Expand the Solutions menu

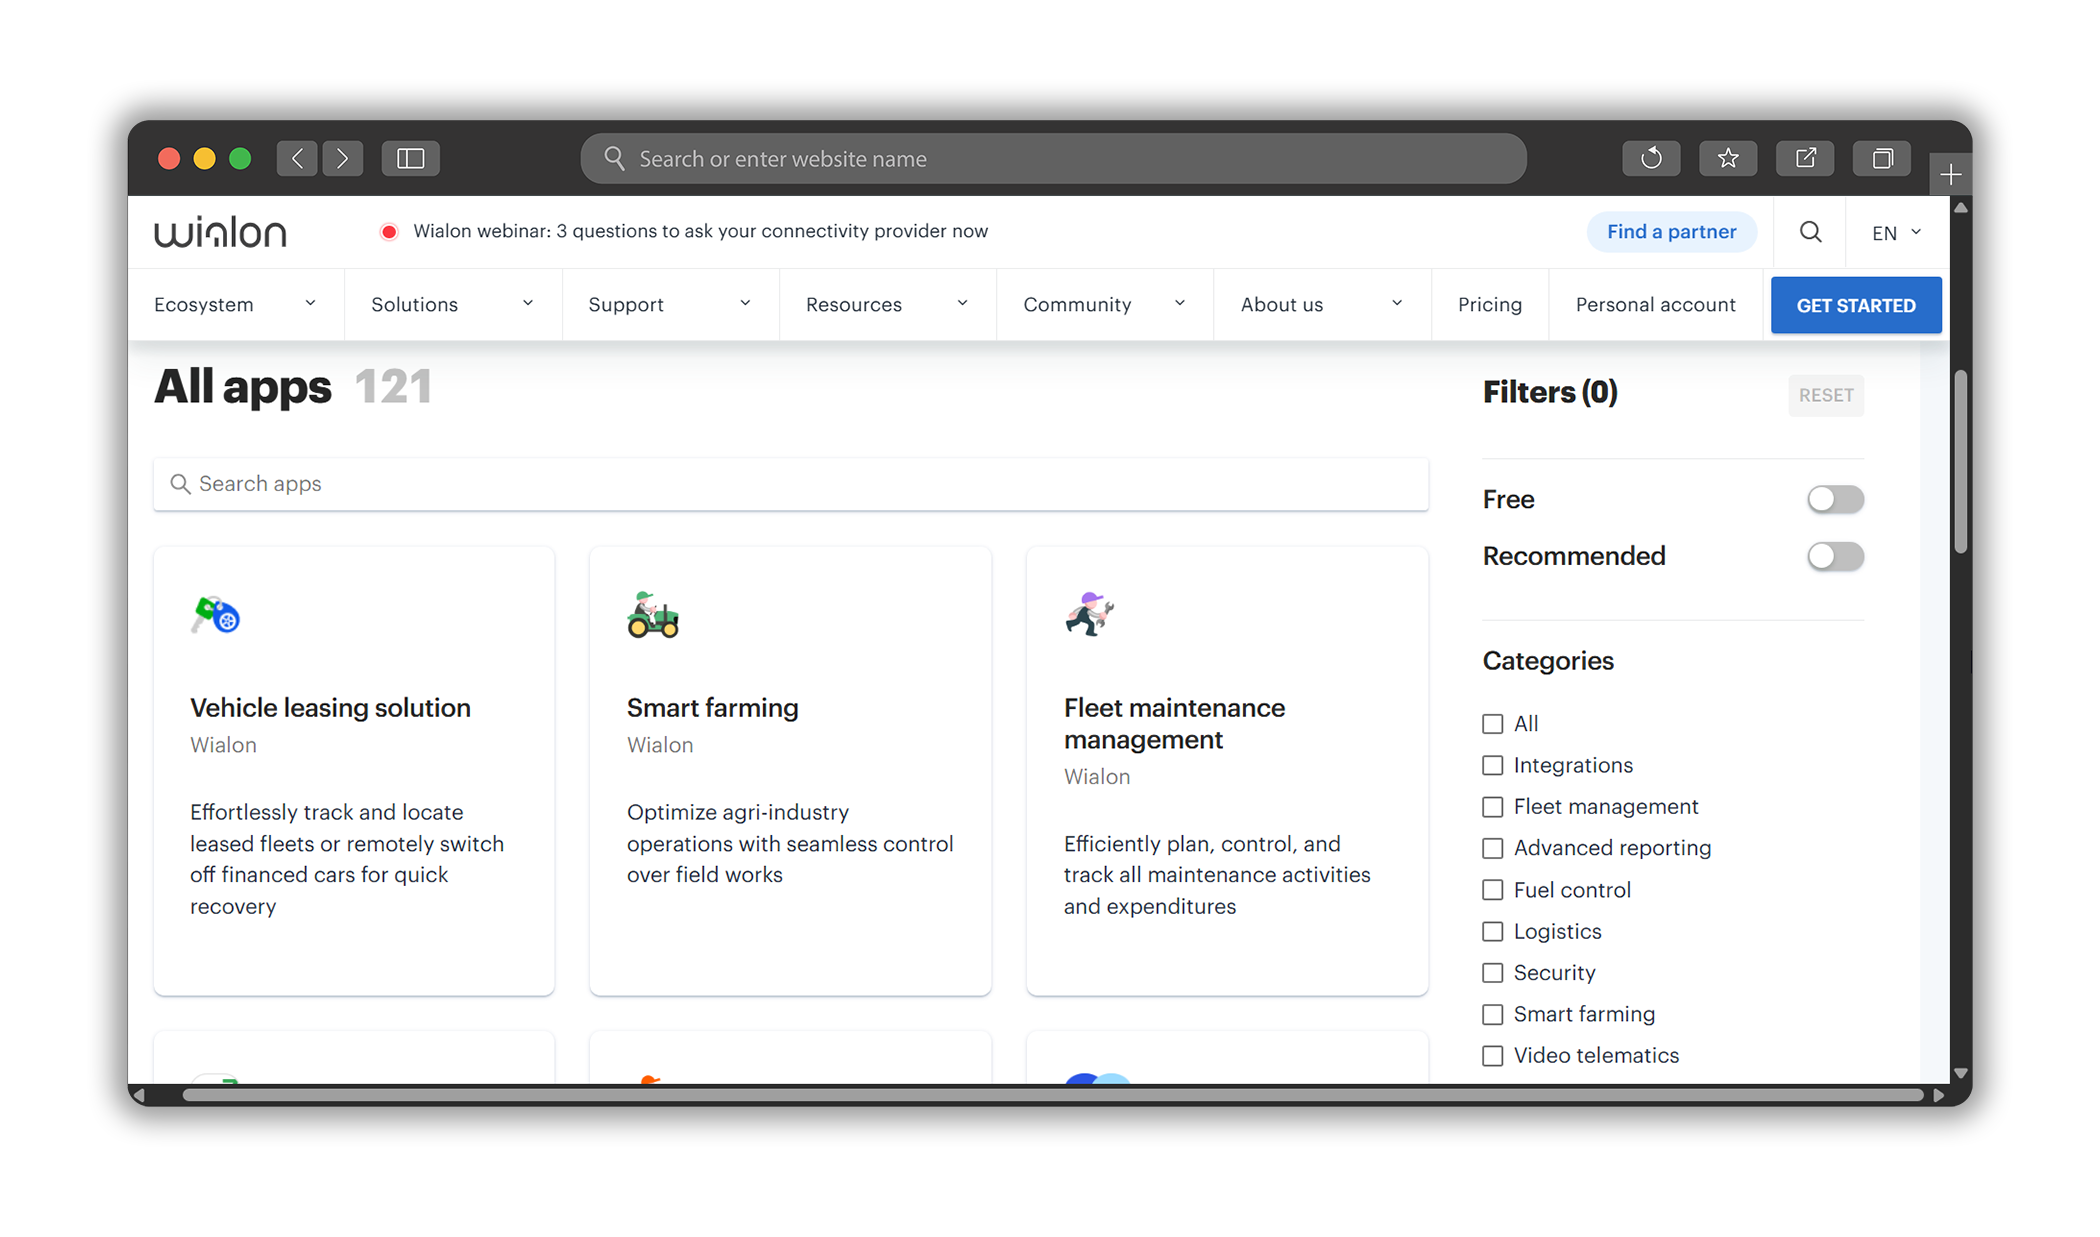[x=453, y=305]
